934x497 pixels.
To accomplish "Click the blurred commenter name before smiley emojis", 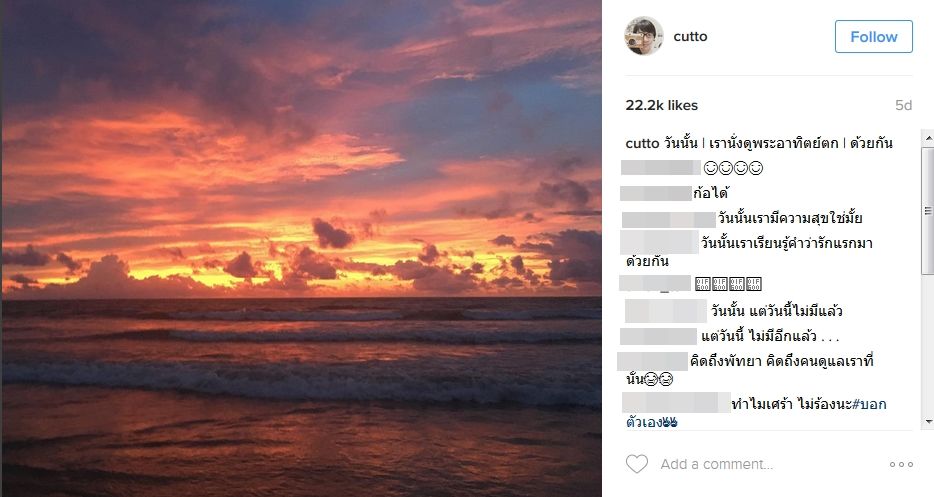I will pyautogui.click(x=661, y=167).
